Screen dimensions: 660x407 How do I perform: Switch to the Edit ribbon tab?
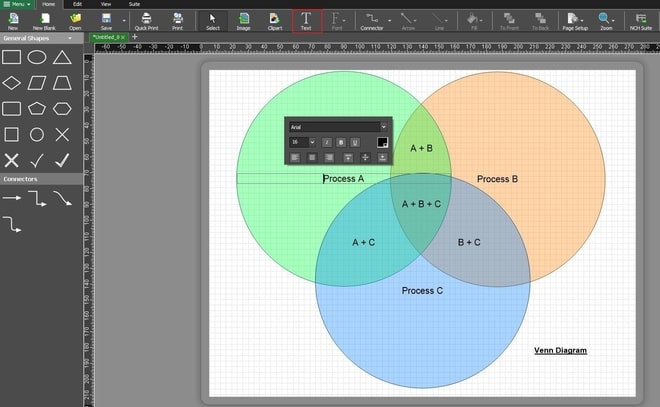[77, 4]
